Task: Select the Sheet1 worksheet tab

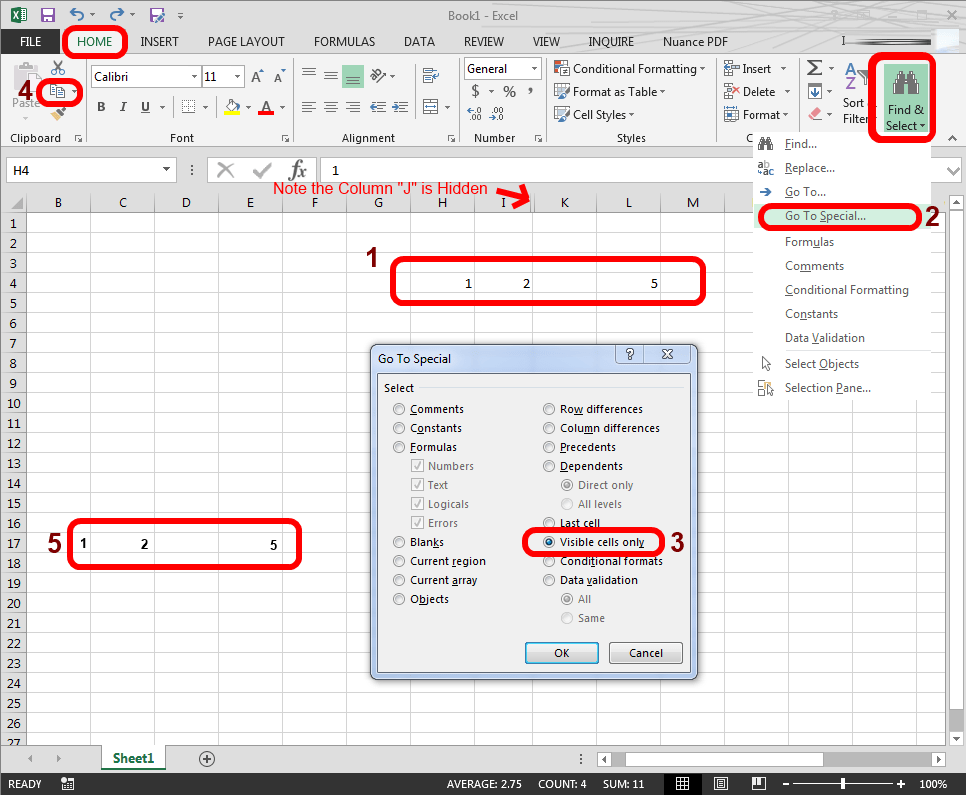Action: click(133, 758)
